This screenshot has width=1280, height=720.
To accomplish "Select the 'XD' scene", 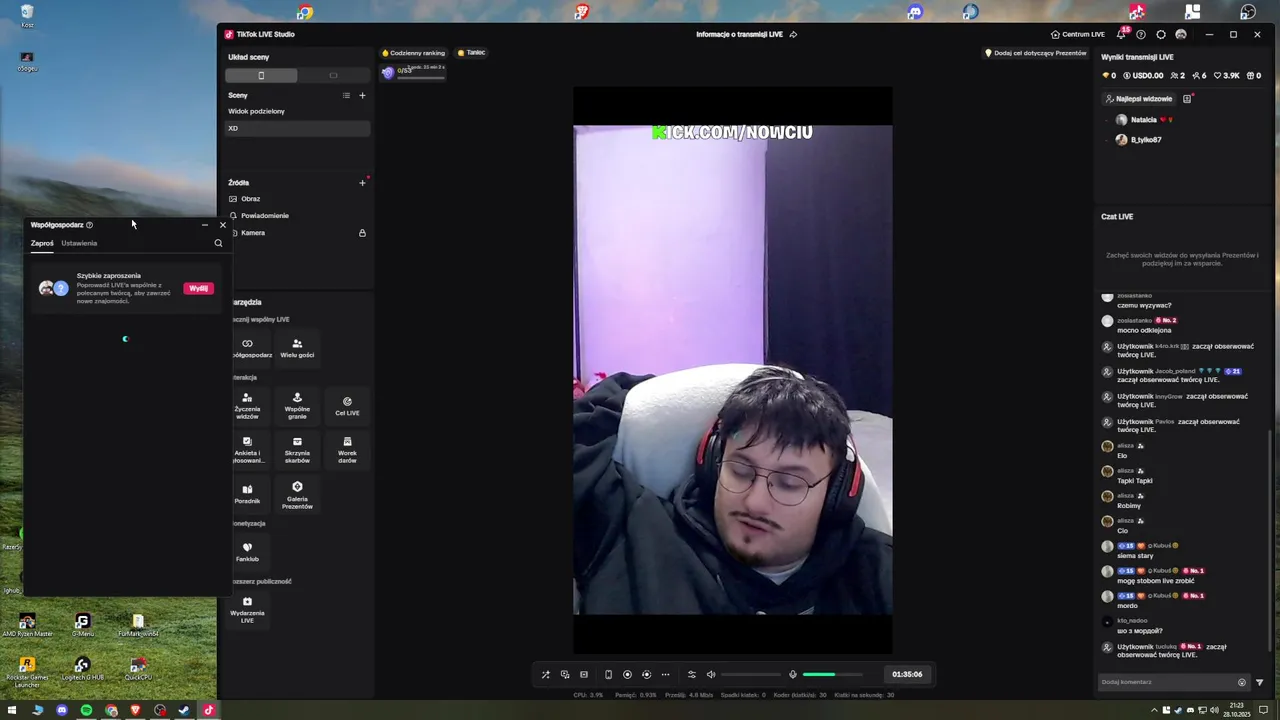I will [x=298, y=128].
